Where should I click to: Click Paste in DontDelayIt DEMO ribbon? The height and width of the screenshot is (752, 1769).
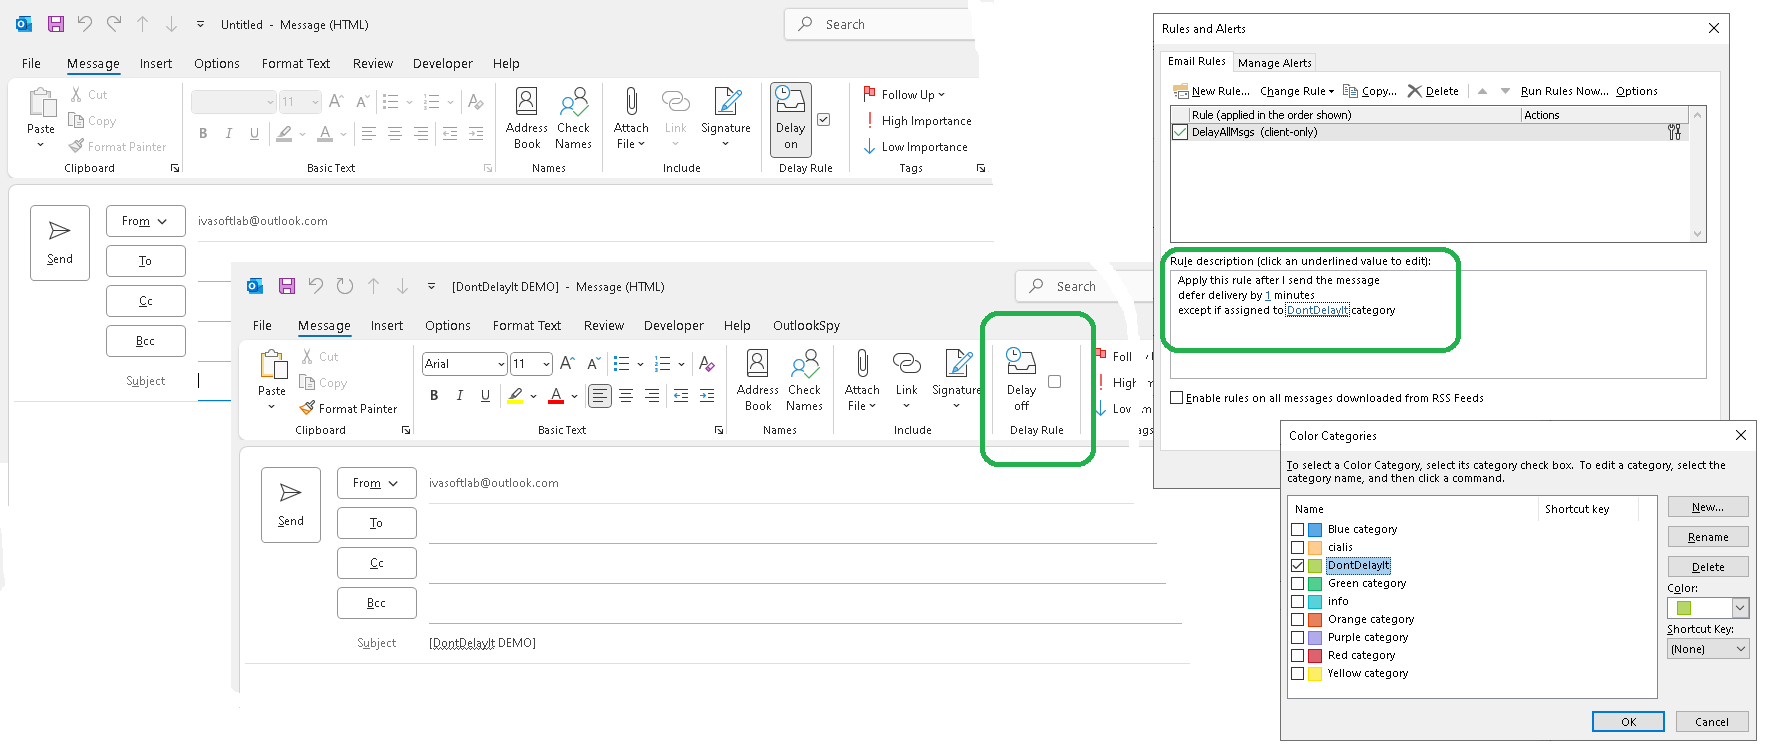click(x=272, y=380)
